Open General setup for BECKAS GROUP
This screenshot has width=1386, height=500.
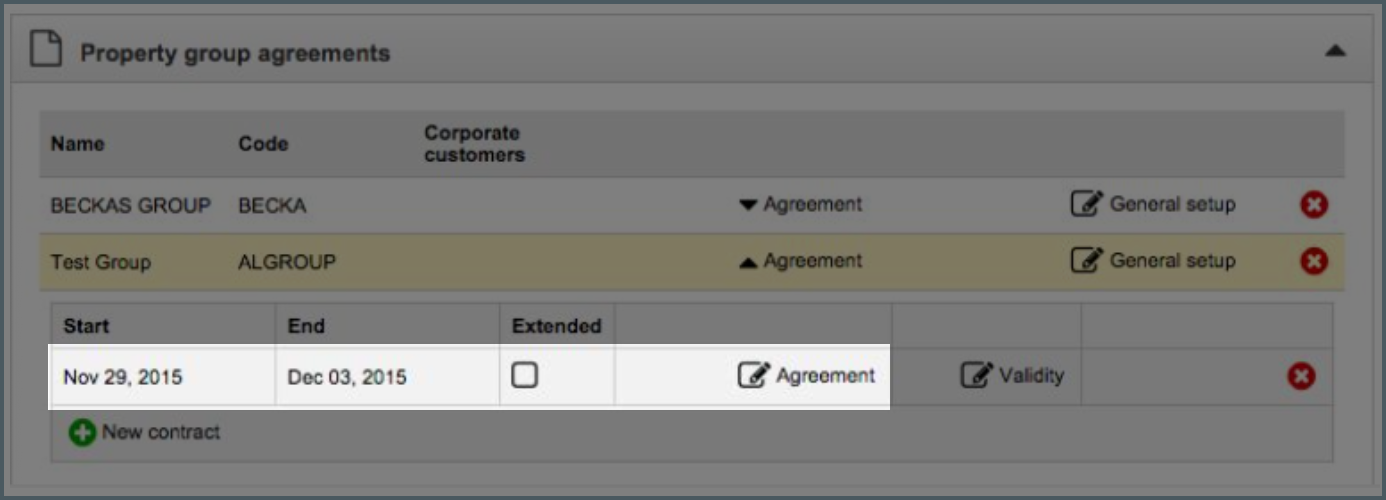click(x=1154, y=205)
